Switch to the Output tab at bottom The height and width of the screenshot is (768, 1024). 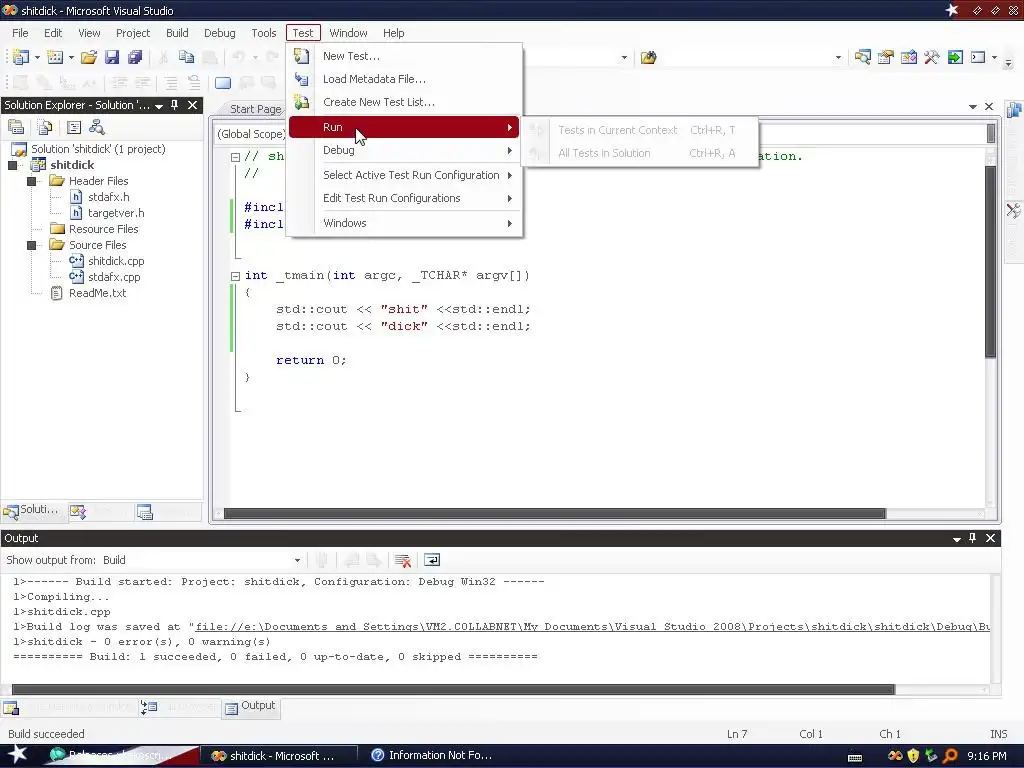pos(251,706)
